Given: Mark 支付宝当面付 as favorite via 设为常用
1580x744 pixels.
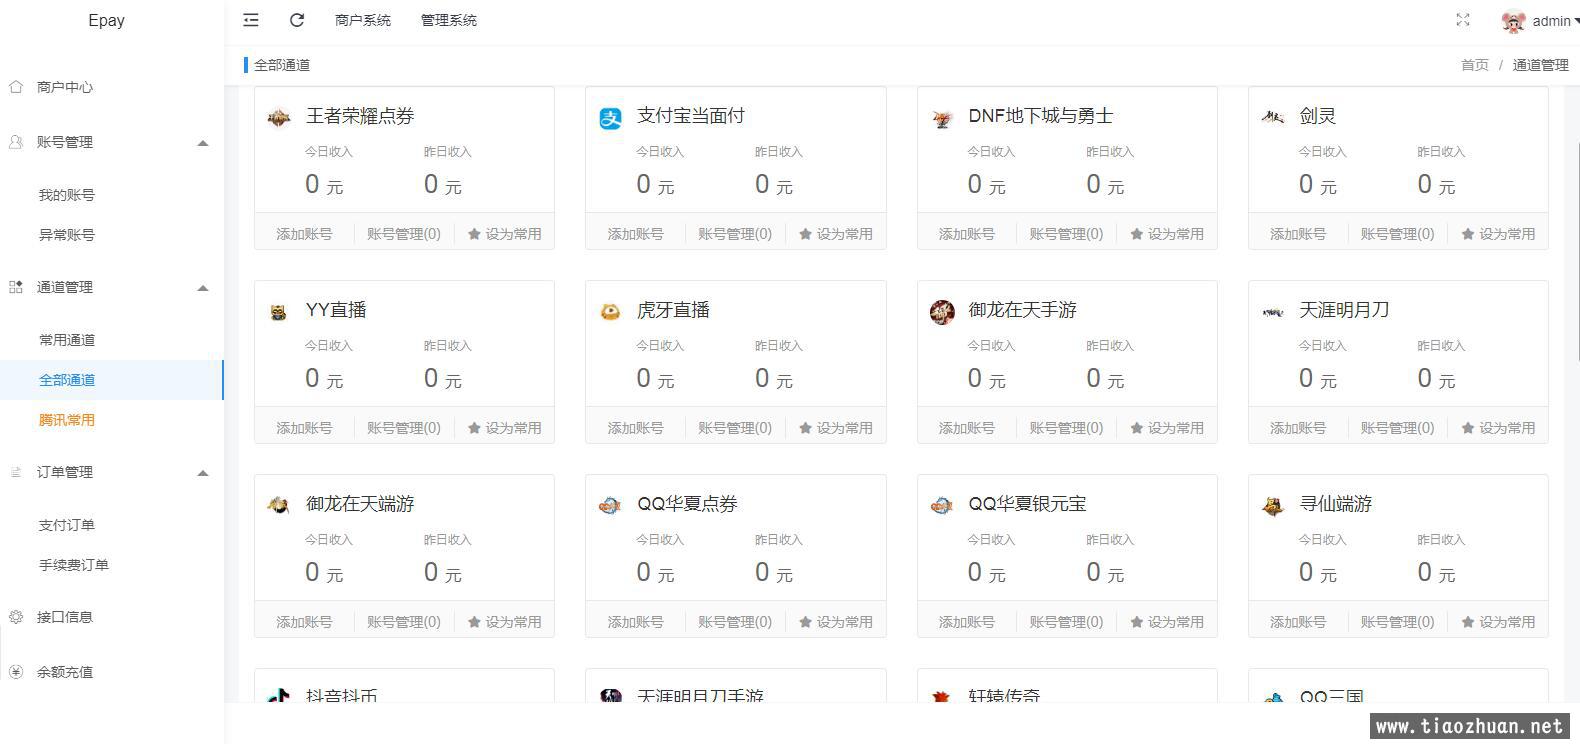Looking at the screenshot, I should (836, 234).
